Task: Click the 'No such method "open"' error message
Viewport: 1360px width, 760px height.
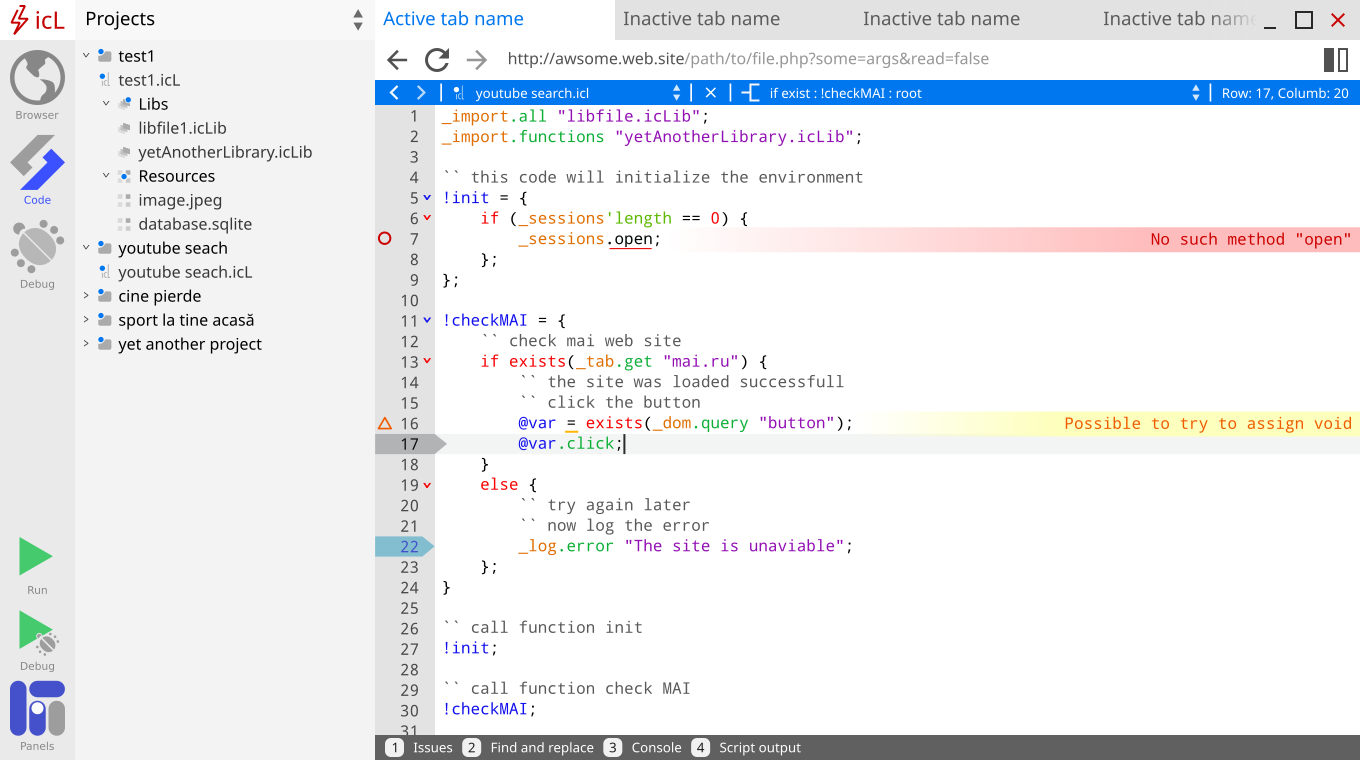Action: [1251, 239]
